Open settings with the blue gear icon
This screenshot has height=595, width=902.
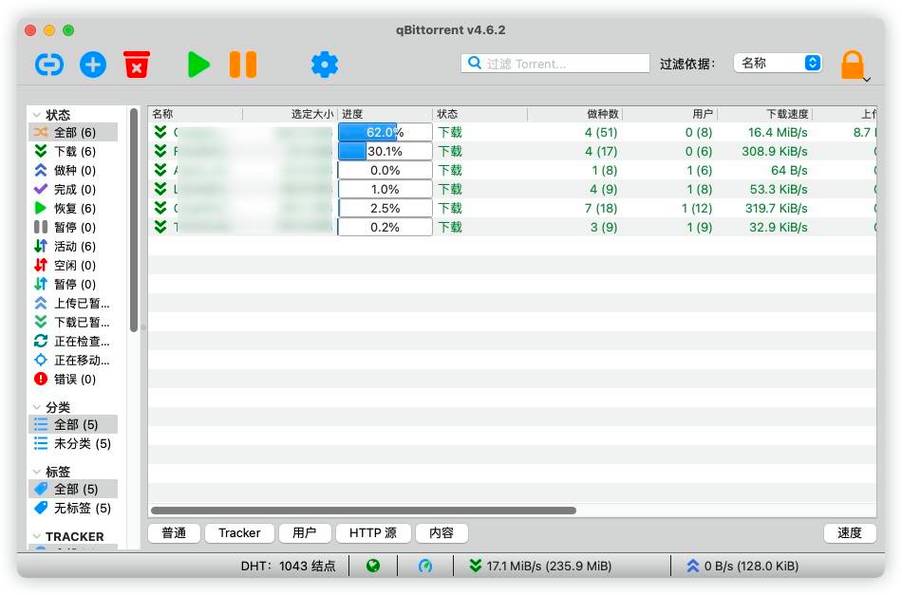[x=324, y=65]
